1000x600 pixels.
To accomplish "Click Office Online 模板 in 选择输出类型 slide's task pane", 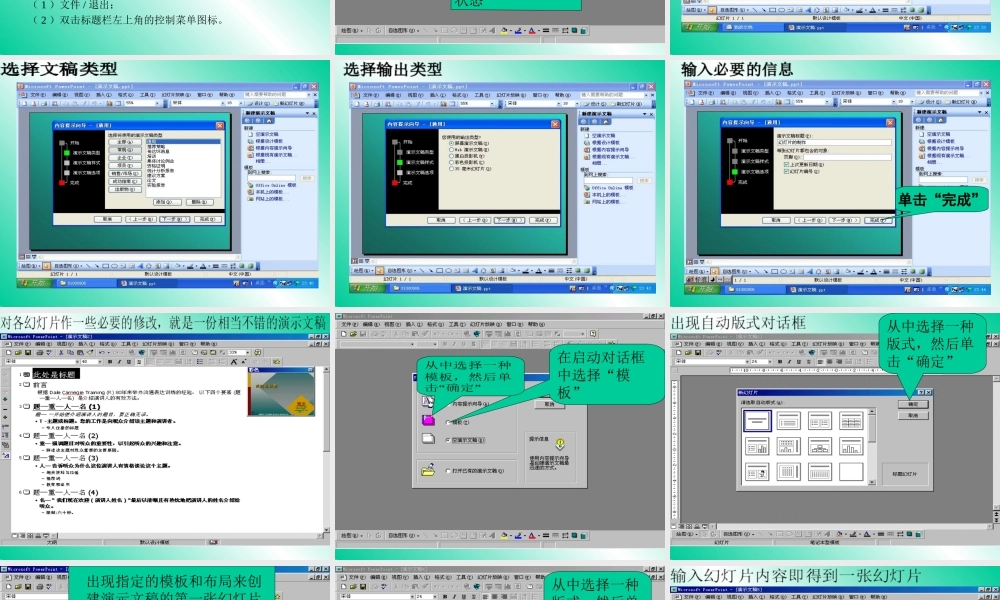I will (x=612, y=188).
